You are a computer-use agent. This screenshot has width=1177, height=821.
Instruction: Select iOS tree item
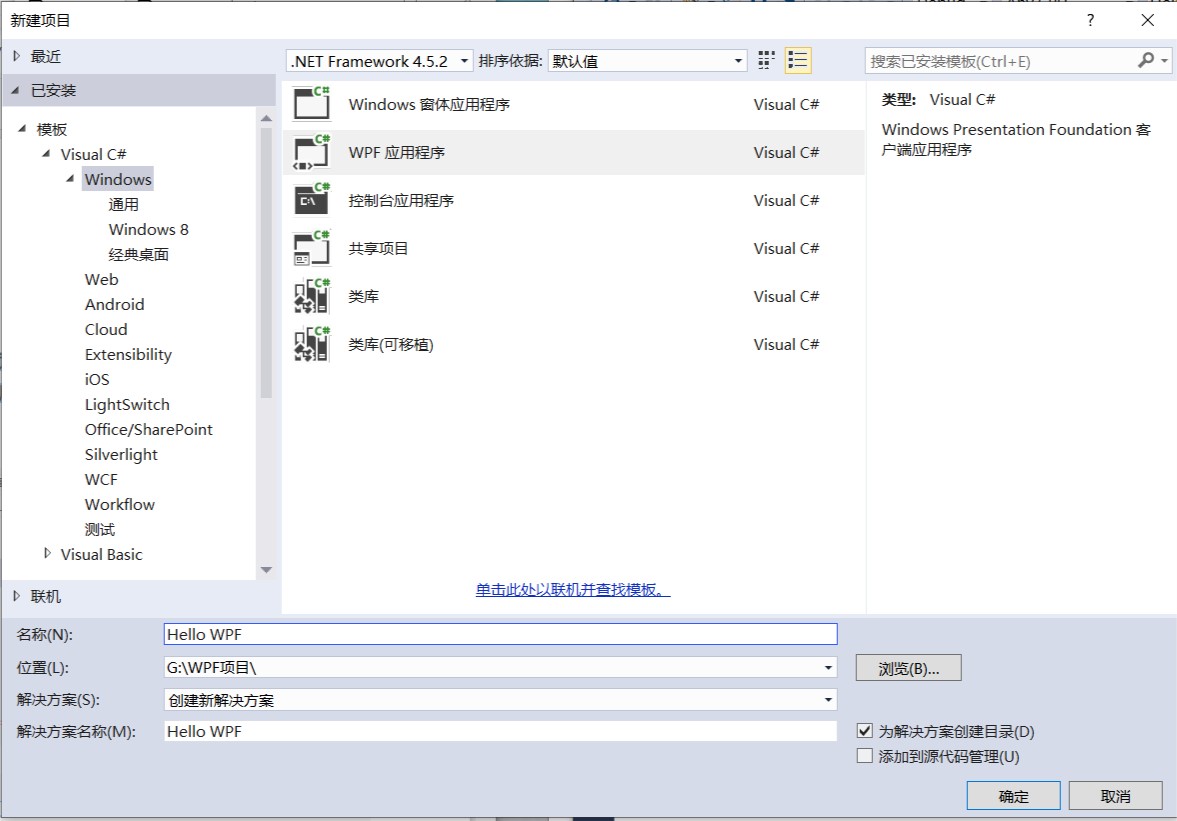click(97, 379)
